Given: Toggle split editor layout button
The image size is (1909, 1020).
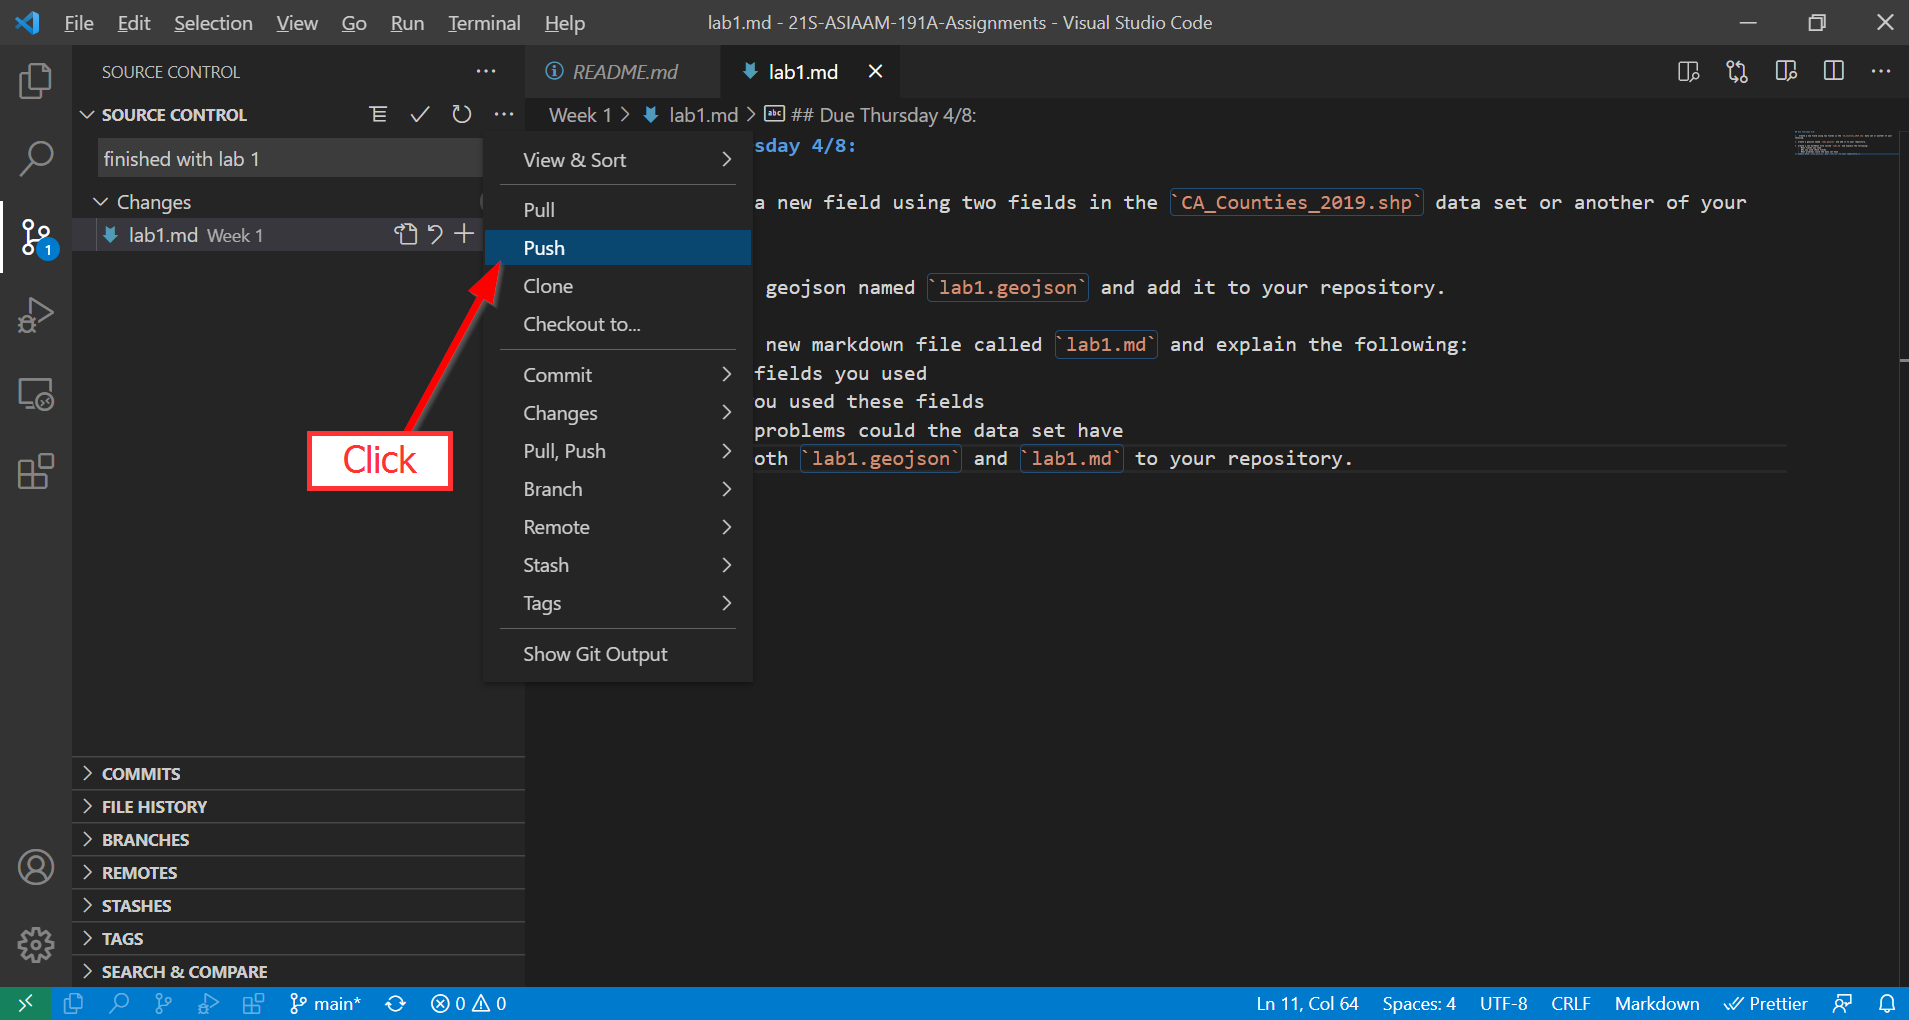Looking at the screenshot, I should (1833, 71).
